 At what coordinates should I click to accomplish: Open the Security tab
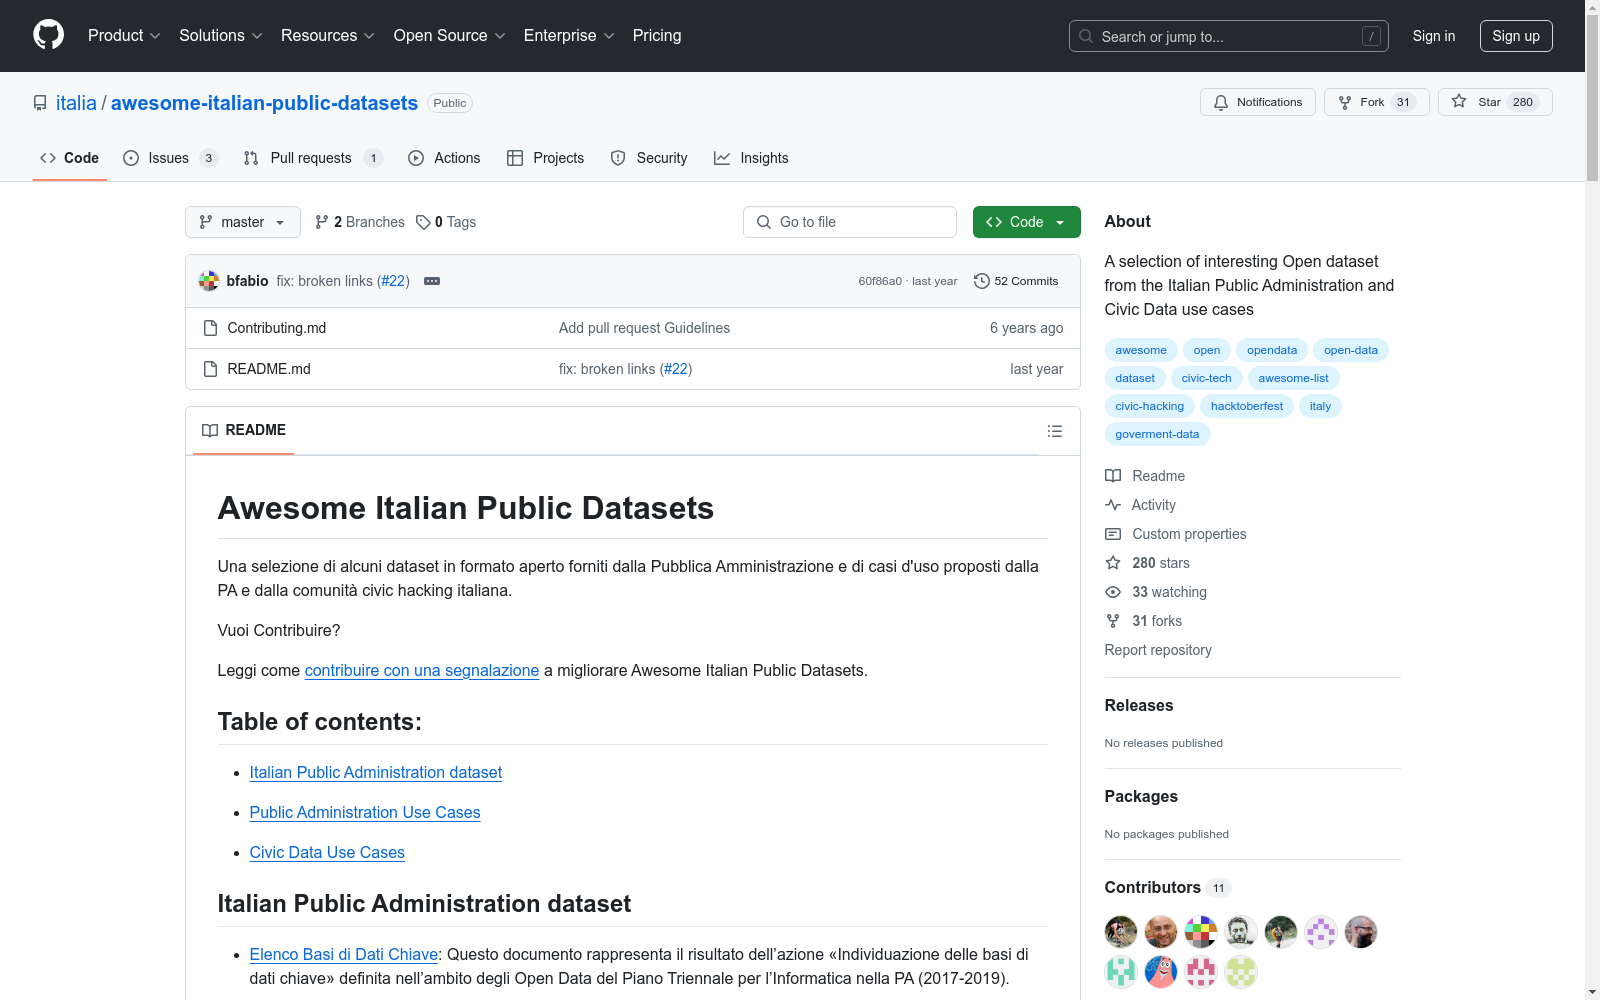tap(649, 158)
